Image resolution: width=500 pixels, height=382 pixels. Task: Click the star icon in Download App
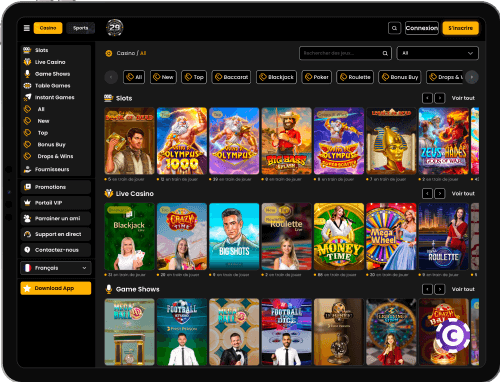click(27, 288)
